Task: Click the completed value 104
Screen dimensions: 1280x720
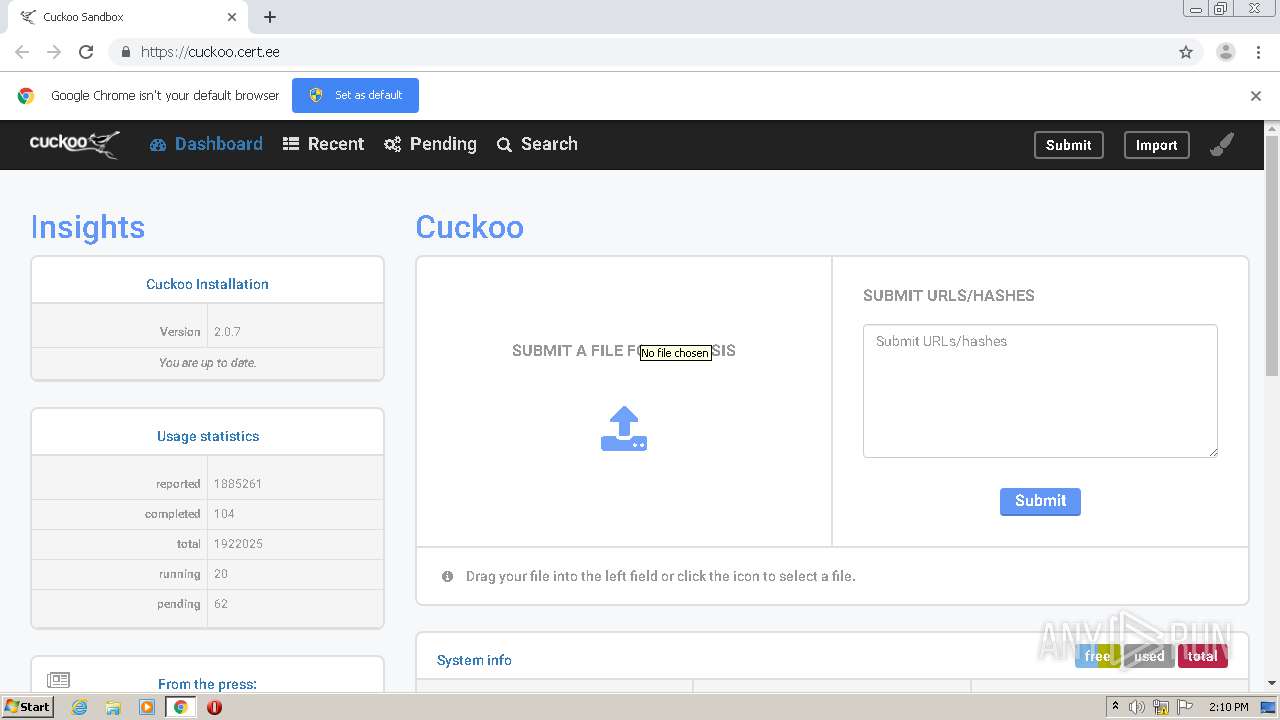Action: pos(224,514)
